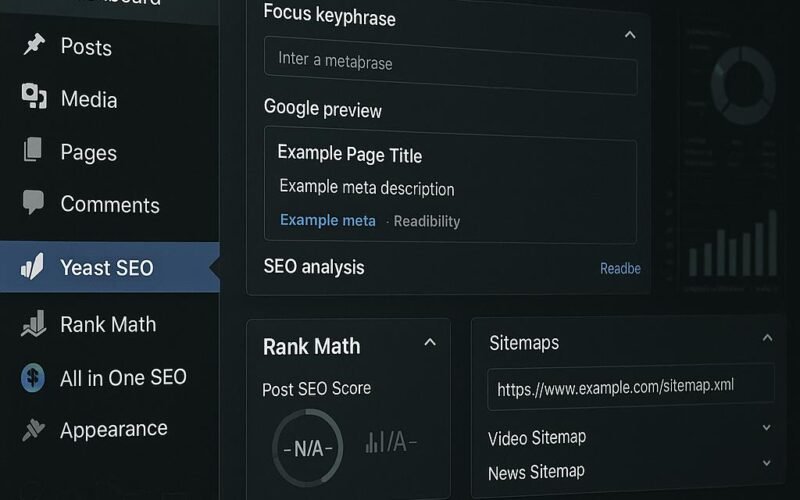Click the donut chart in background panel

click(x=743, y=85)
